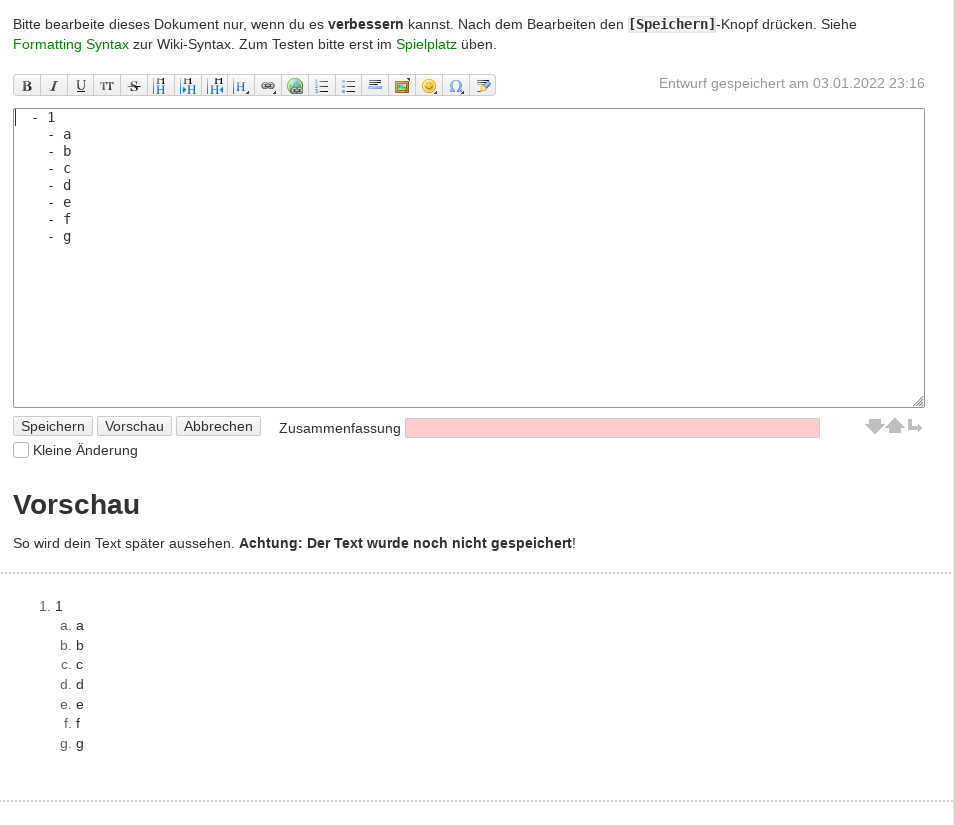This screenshot has width=955, height=825.
Task: Insert a horizontal rule
Action: (375, 86)
